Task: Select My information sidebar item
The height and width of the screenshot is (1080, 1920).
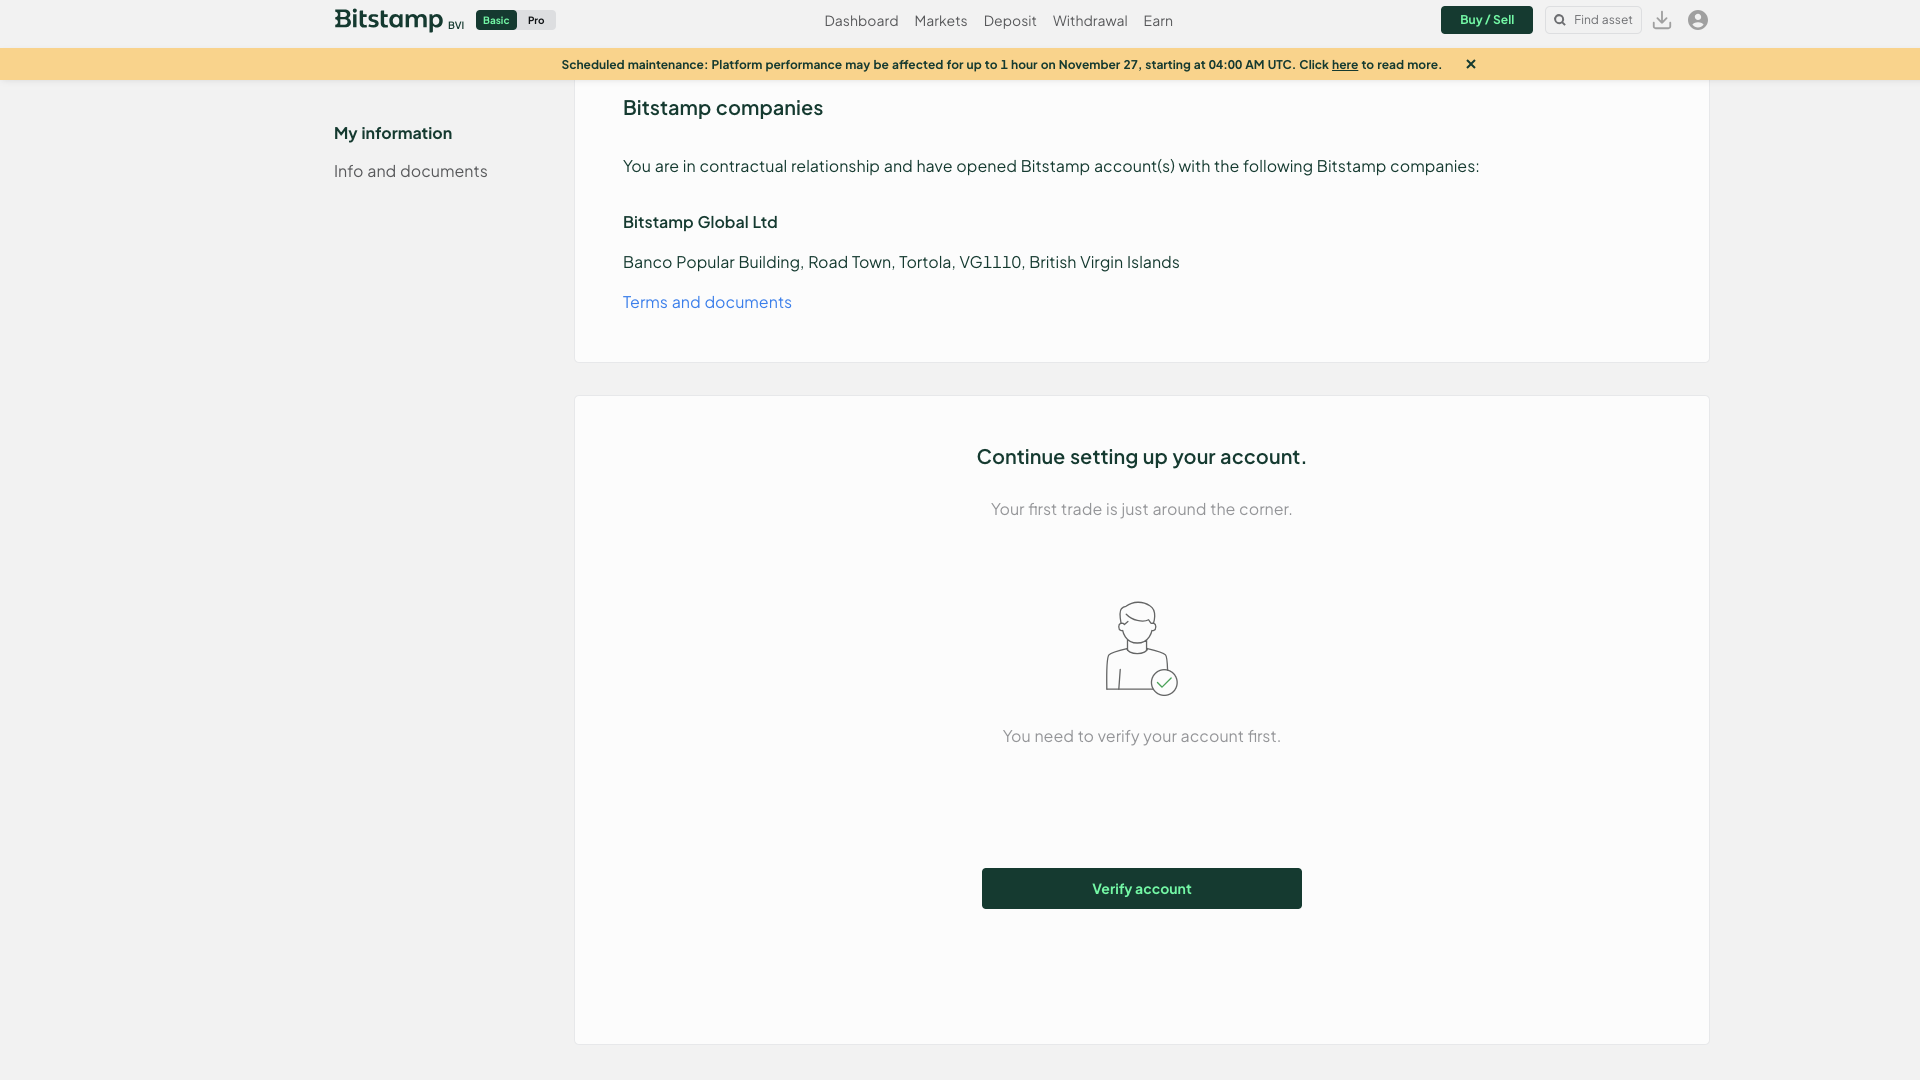Action: (x=393, y=133)
